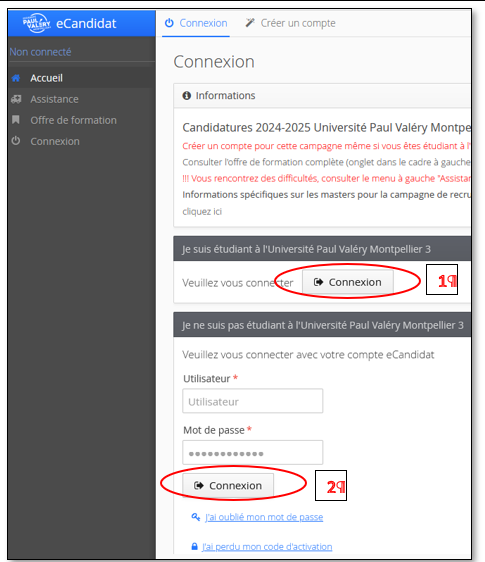Screen dimensions: 485x562
Task: Click the red 'Créer un compte pour cette campagne' text
Action: (x=326, y=146)
